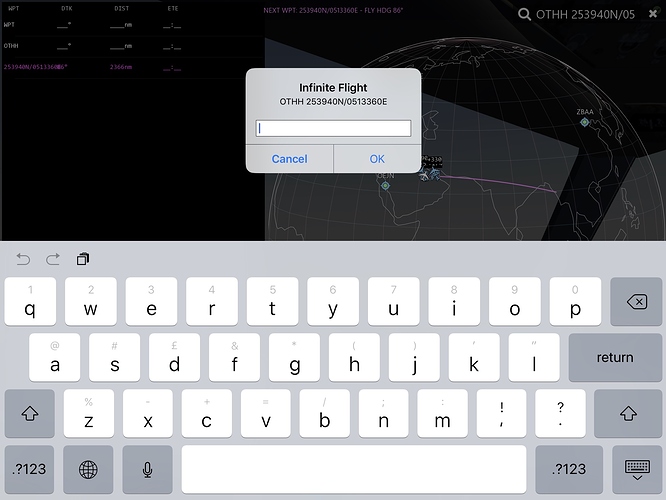Cancel the Infinite Flight dialog
This screenshot has width=666, height=500.
click(290, 159)
